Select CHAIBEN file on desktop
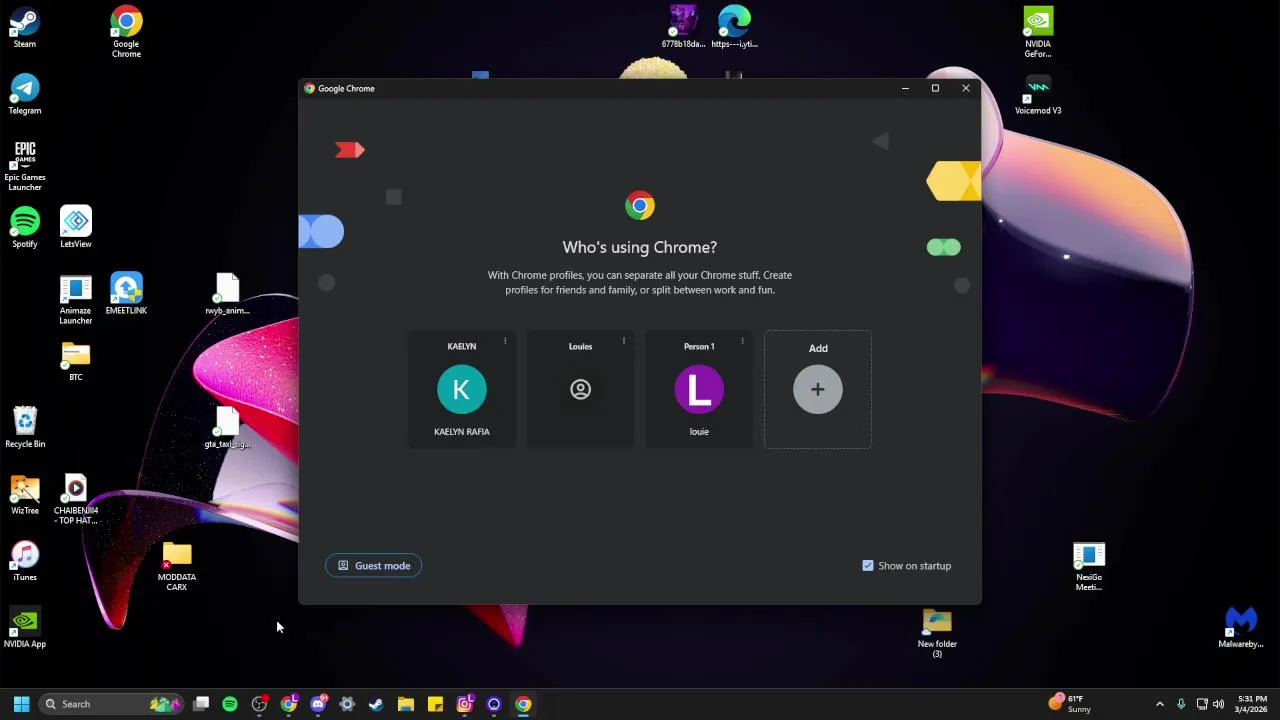Viewport: 1280px width, 720px height. pyautogui.click(x=76, y=499)
